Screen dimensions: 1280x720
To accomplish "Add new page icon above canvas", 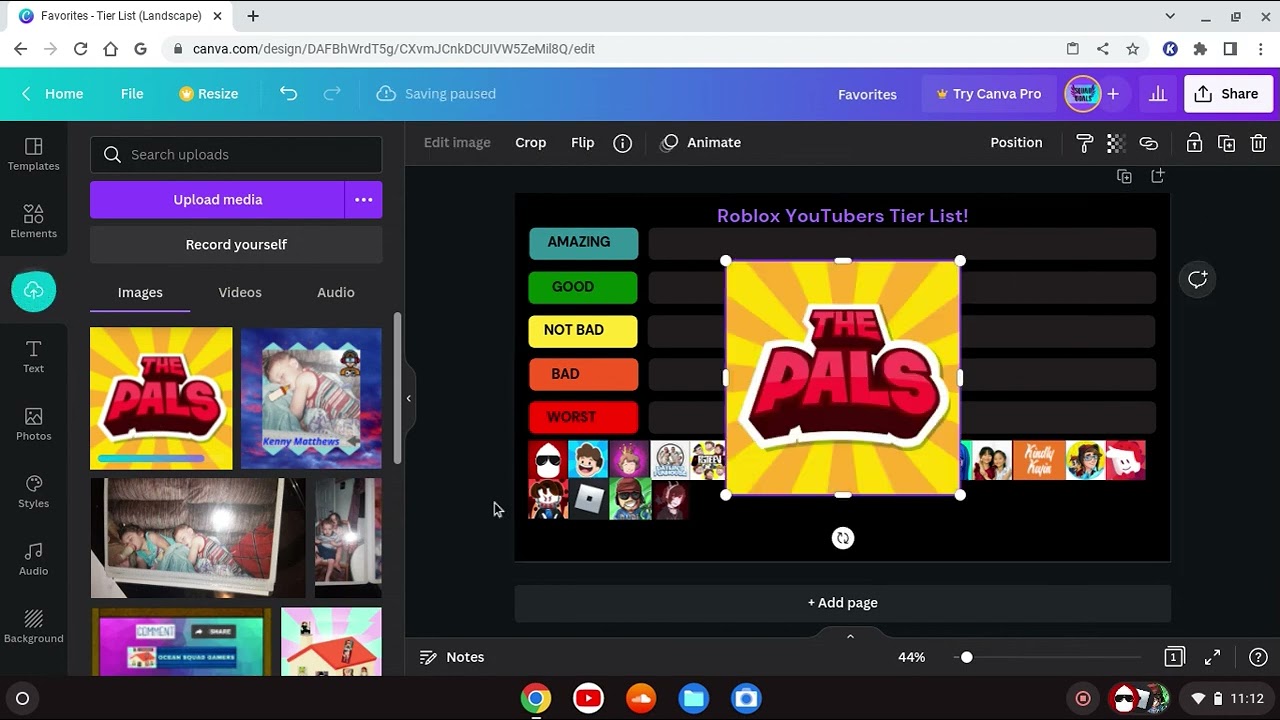I will (1158, 176).
